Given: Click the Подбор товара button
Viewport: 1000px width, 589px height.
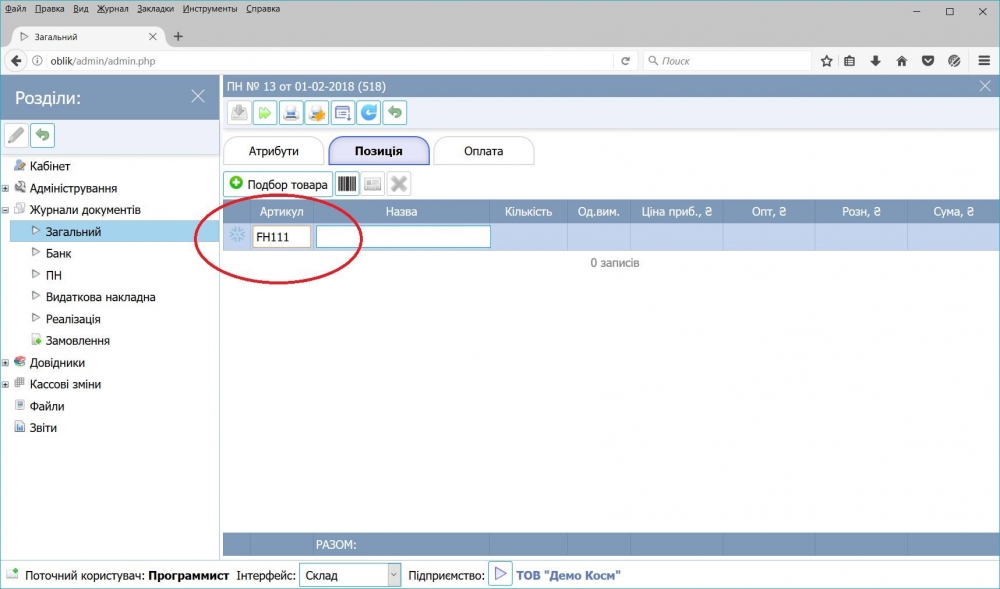Looking at the screenshot, I should point(278,184).
